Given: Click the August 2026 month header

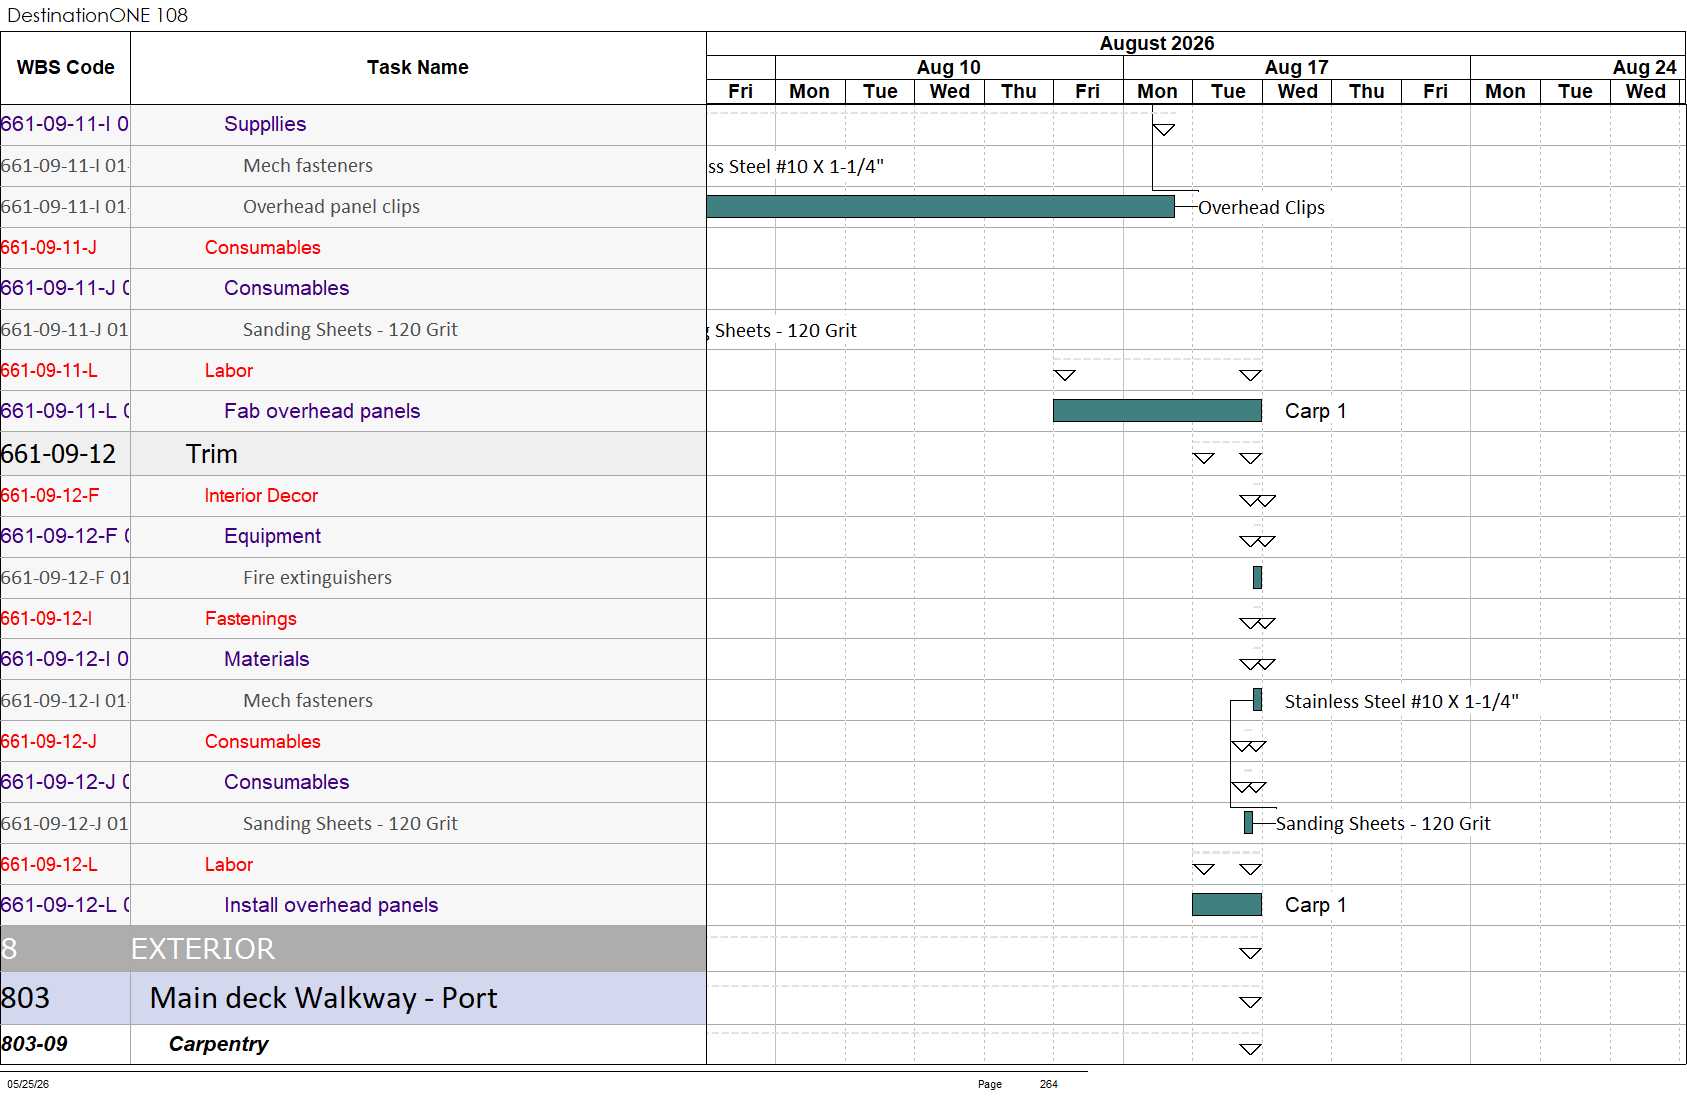Looking at the screenshot, I should pyautogui.click(x=1157, y=43).
